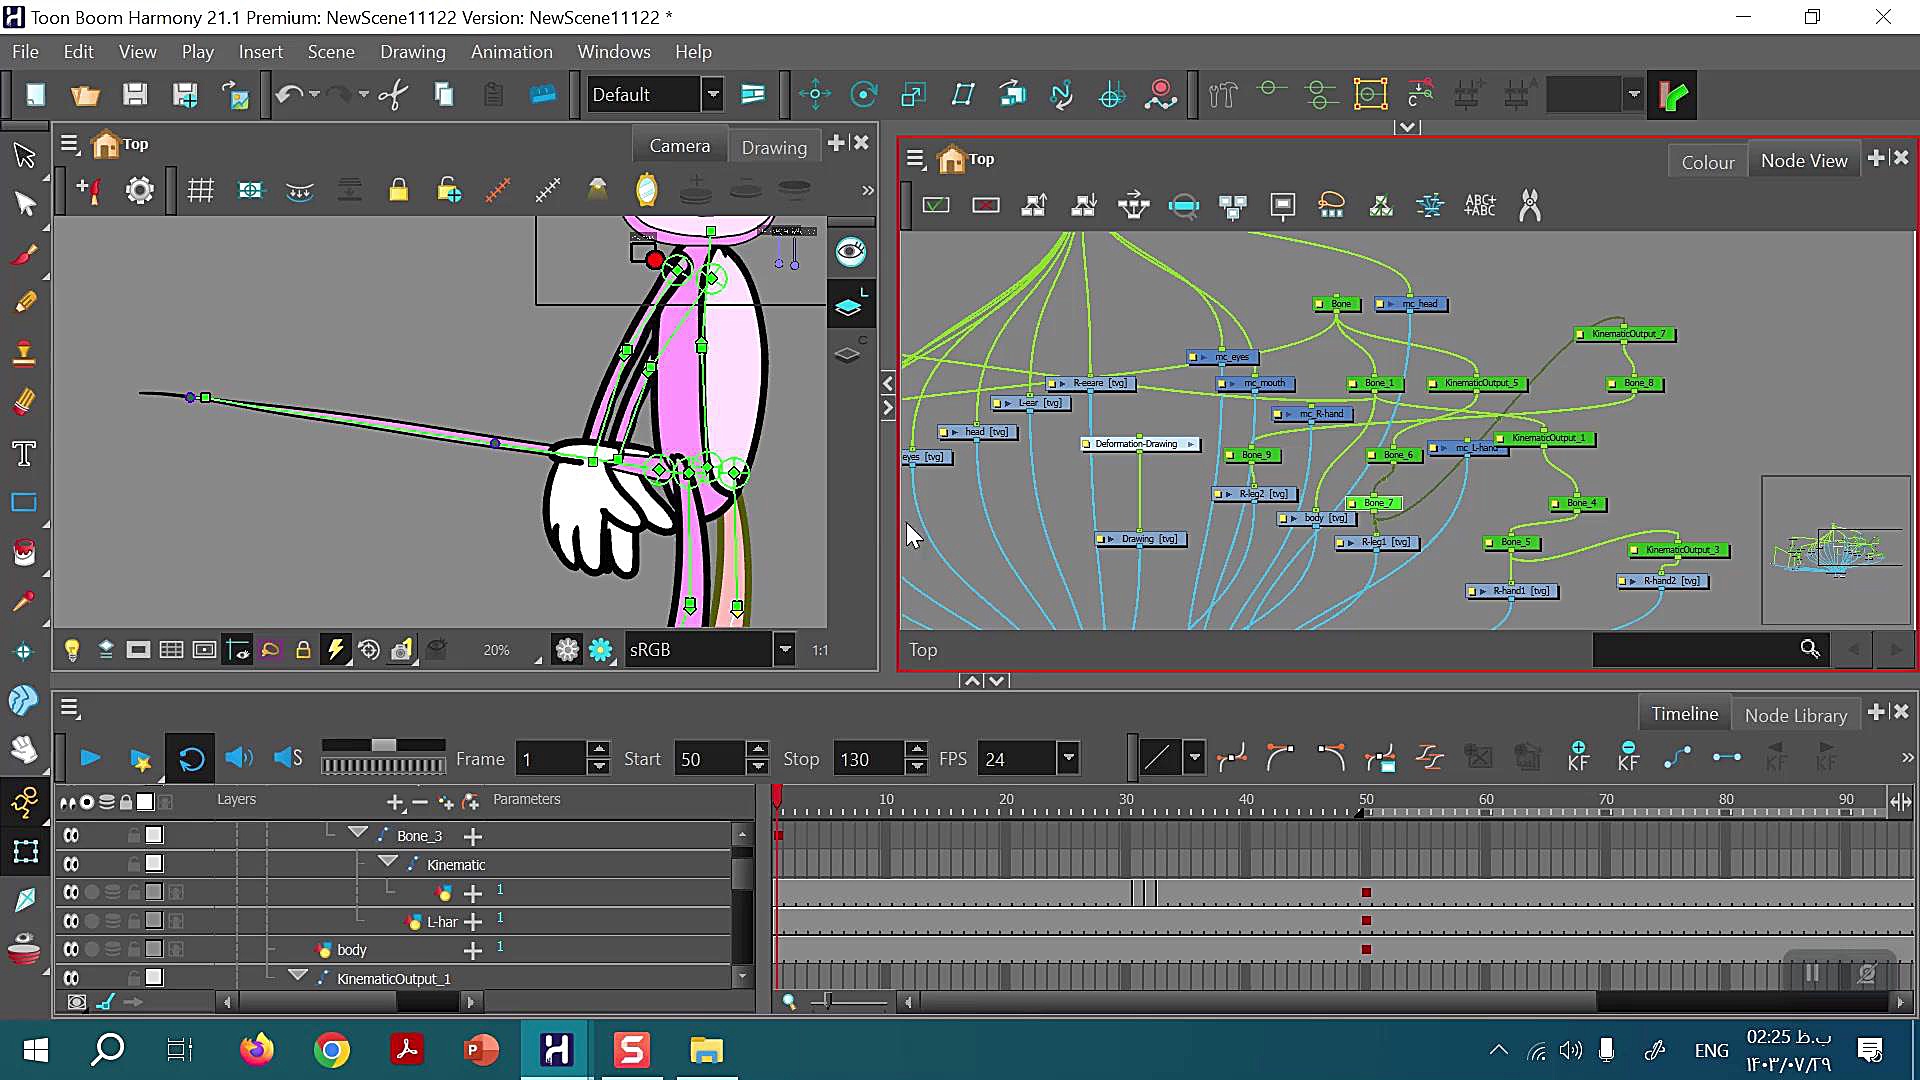Click the Rotate tool in top toolbar

[x=863, y=95]
